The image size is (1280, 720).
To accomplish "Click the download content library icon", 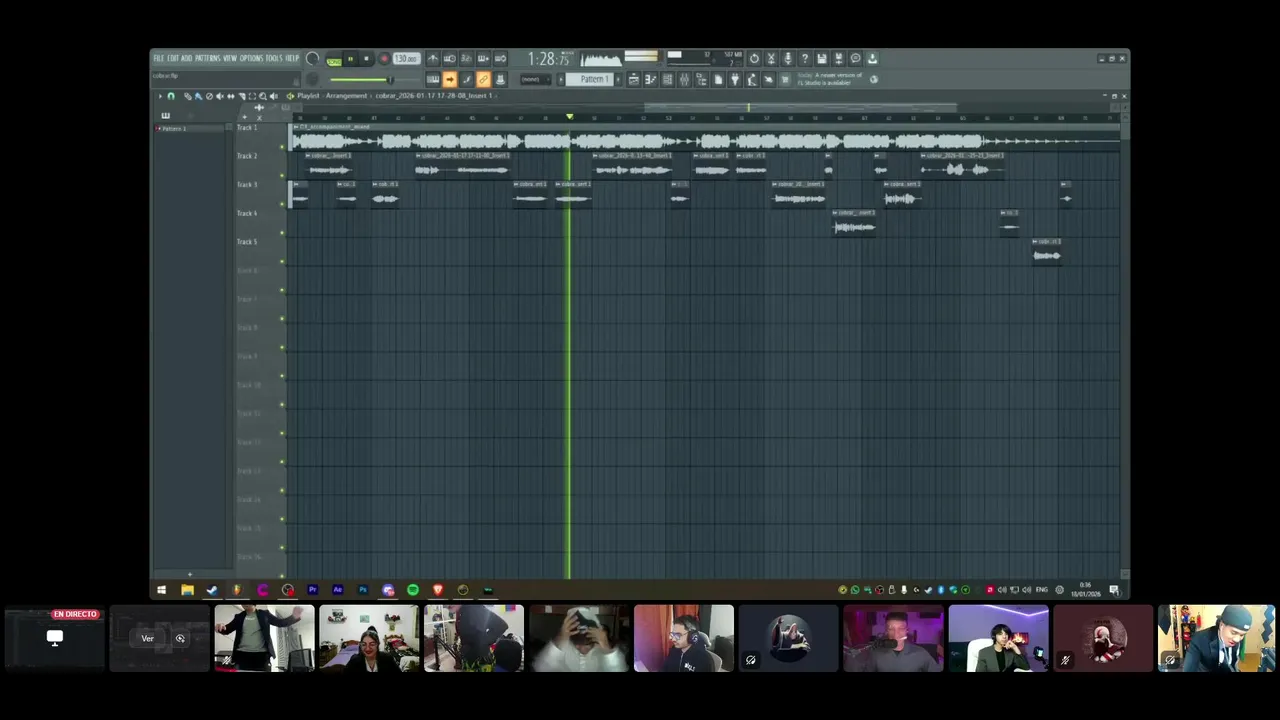I will (872, 58).
